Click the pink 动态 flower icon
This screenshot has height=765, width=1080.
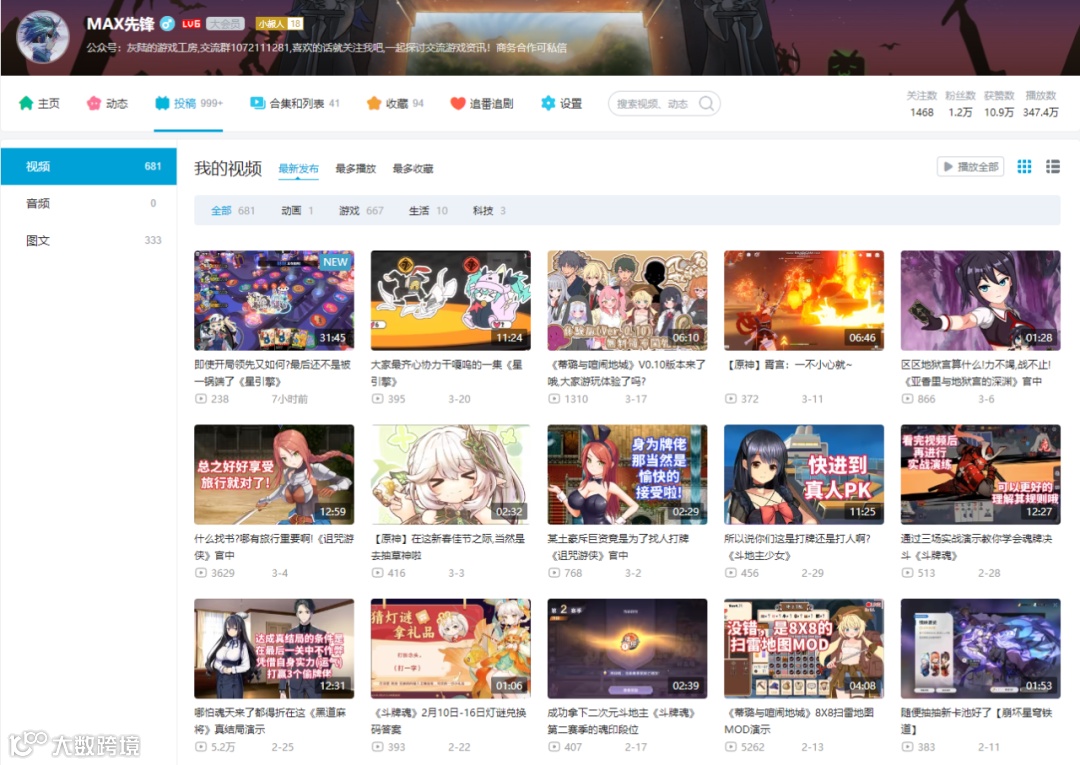pos(94,103)
